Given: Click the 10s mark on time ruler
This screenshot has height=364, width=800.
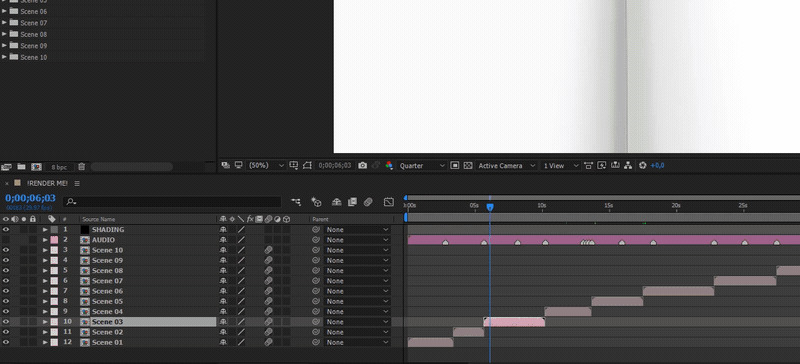Looking at the screenshot, I should coord(542,206).
